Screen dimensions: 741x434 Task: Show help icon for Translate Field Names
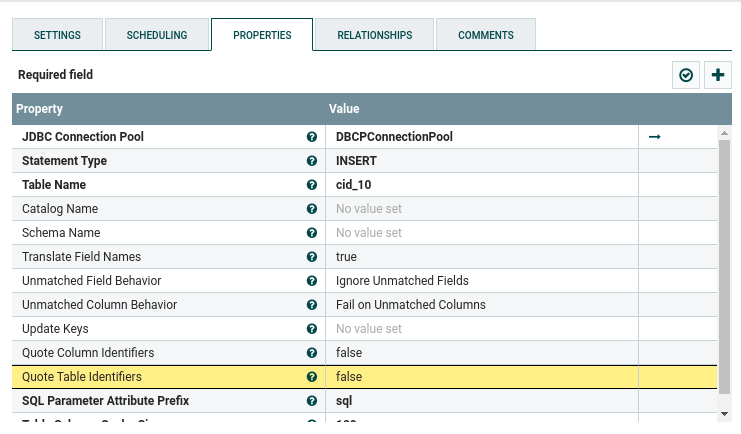pos(312,257)
